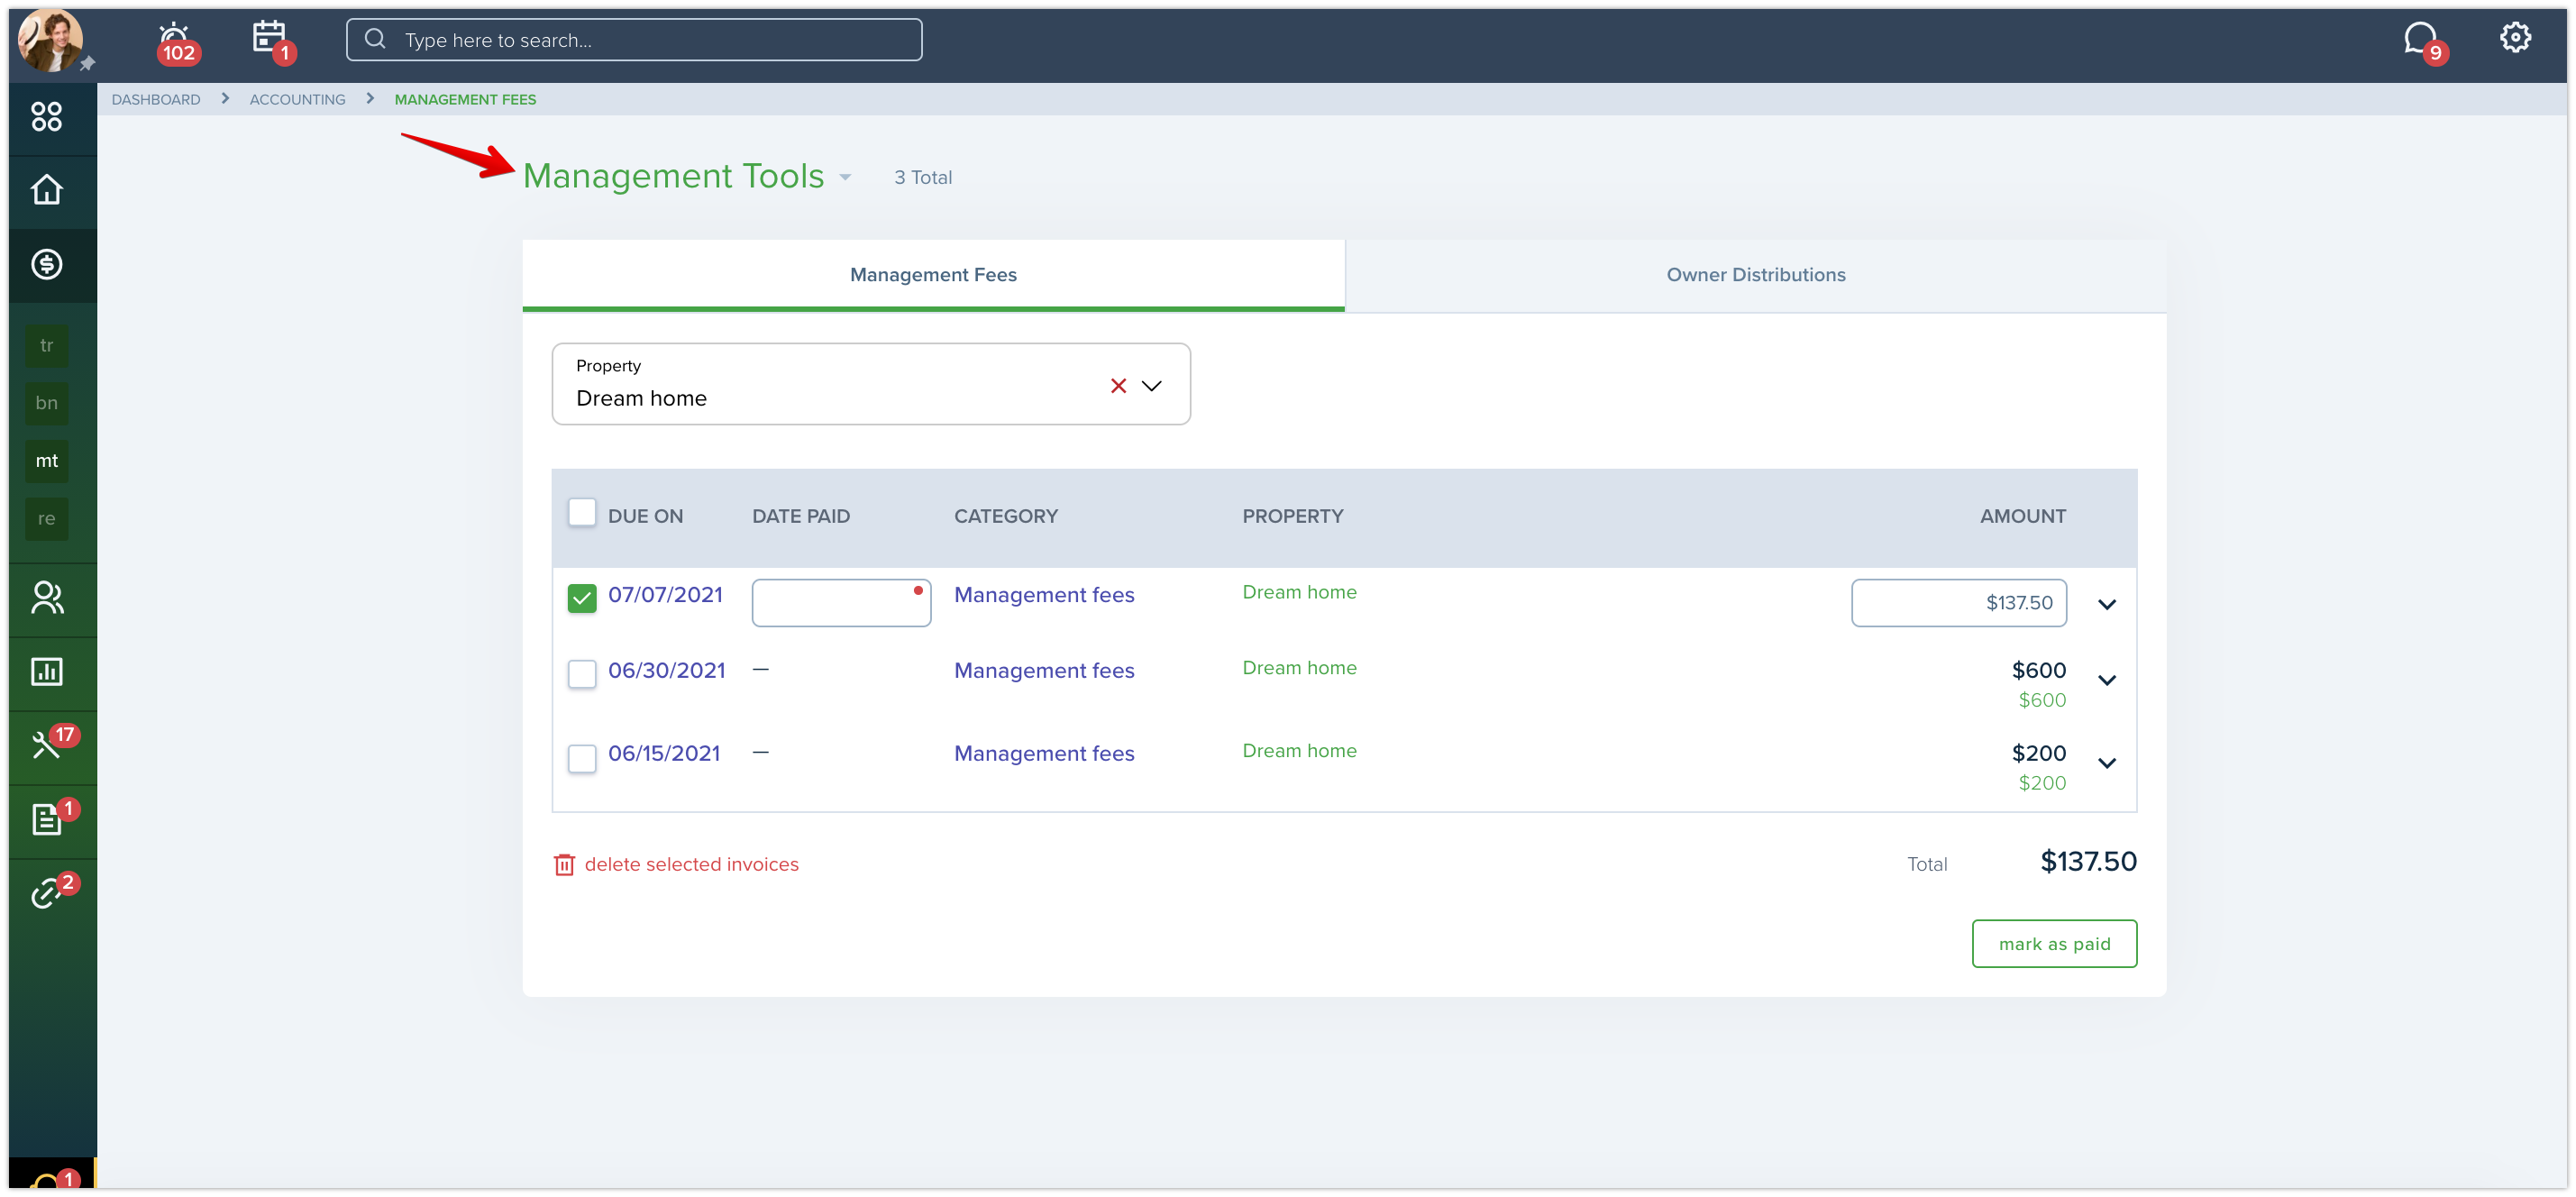Click MANAGEMENT FEES breadcrumb
Image resolution: width=2576 pixels, height=1197 pixels.
465,99
